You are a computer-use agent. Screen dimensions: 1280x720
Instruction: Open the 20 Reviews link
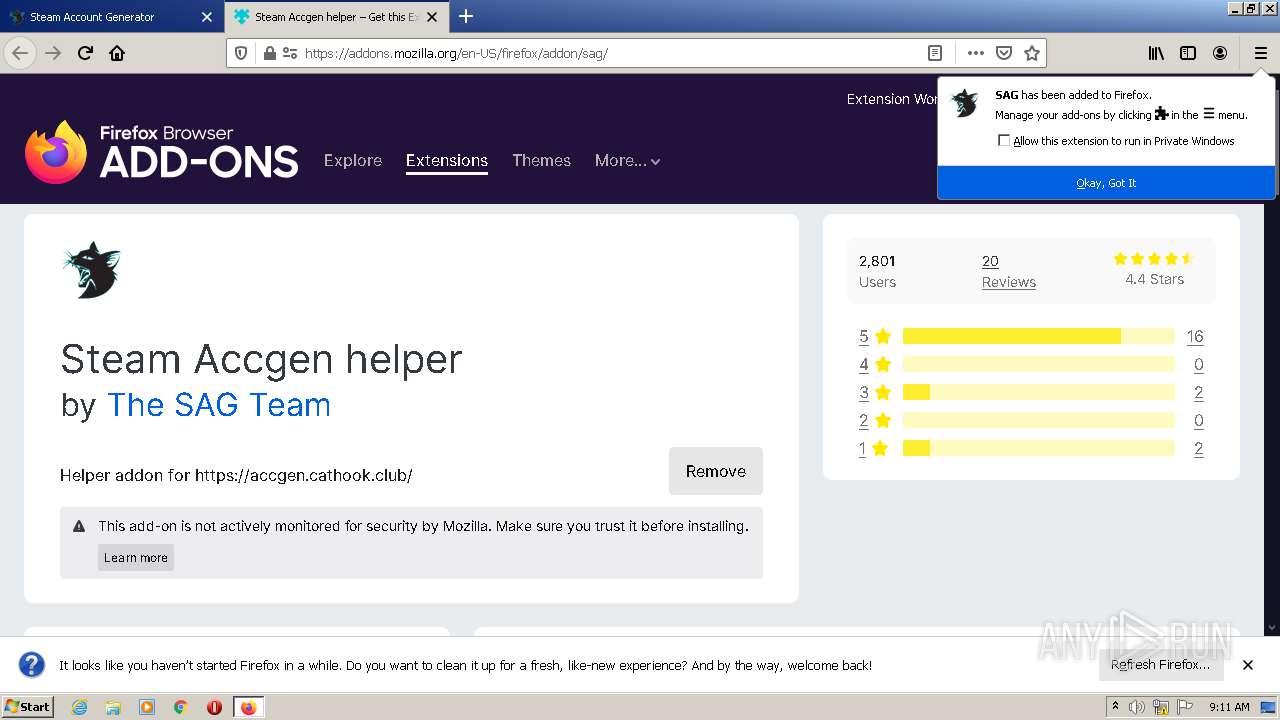(1008, 271)
